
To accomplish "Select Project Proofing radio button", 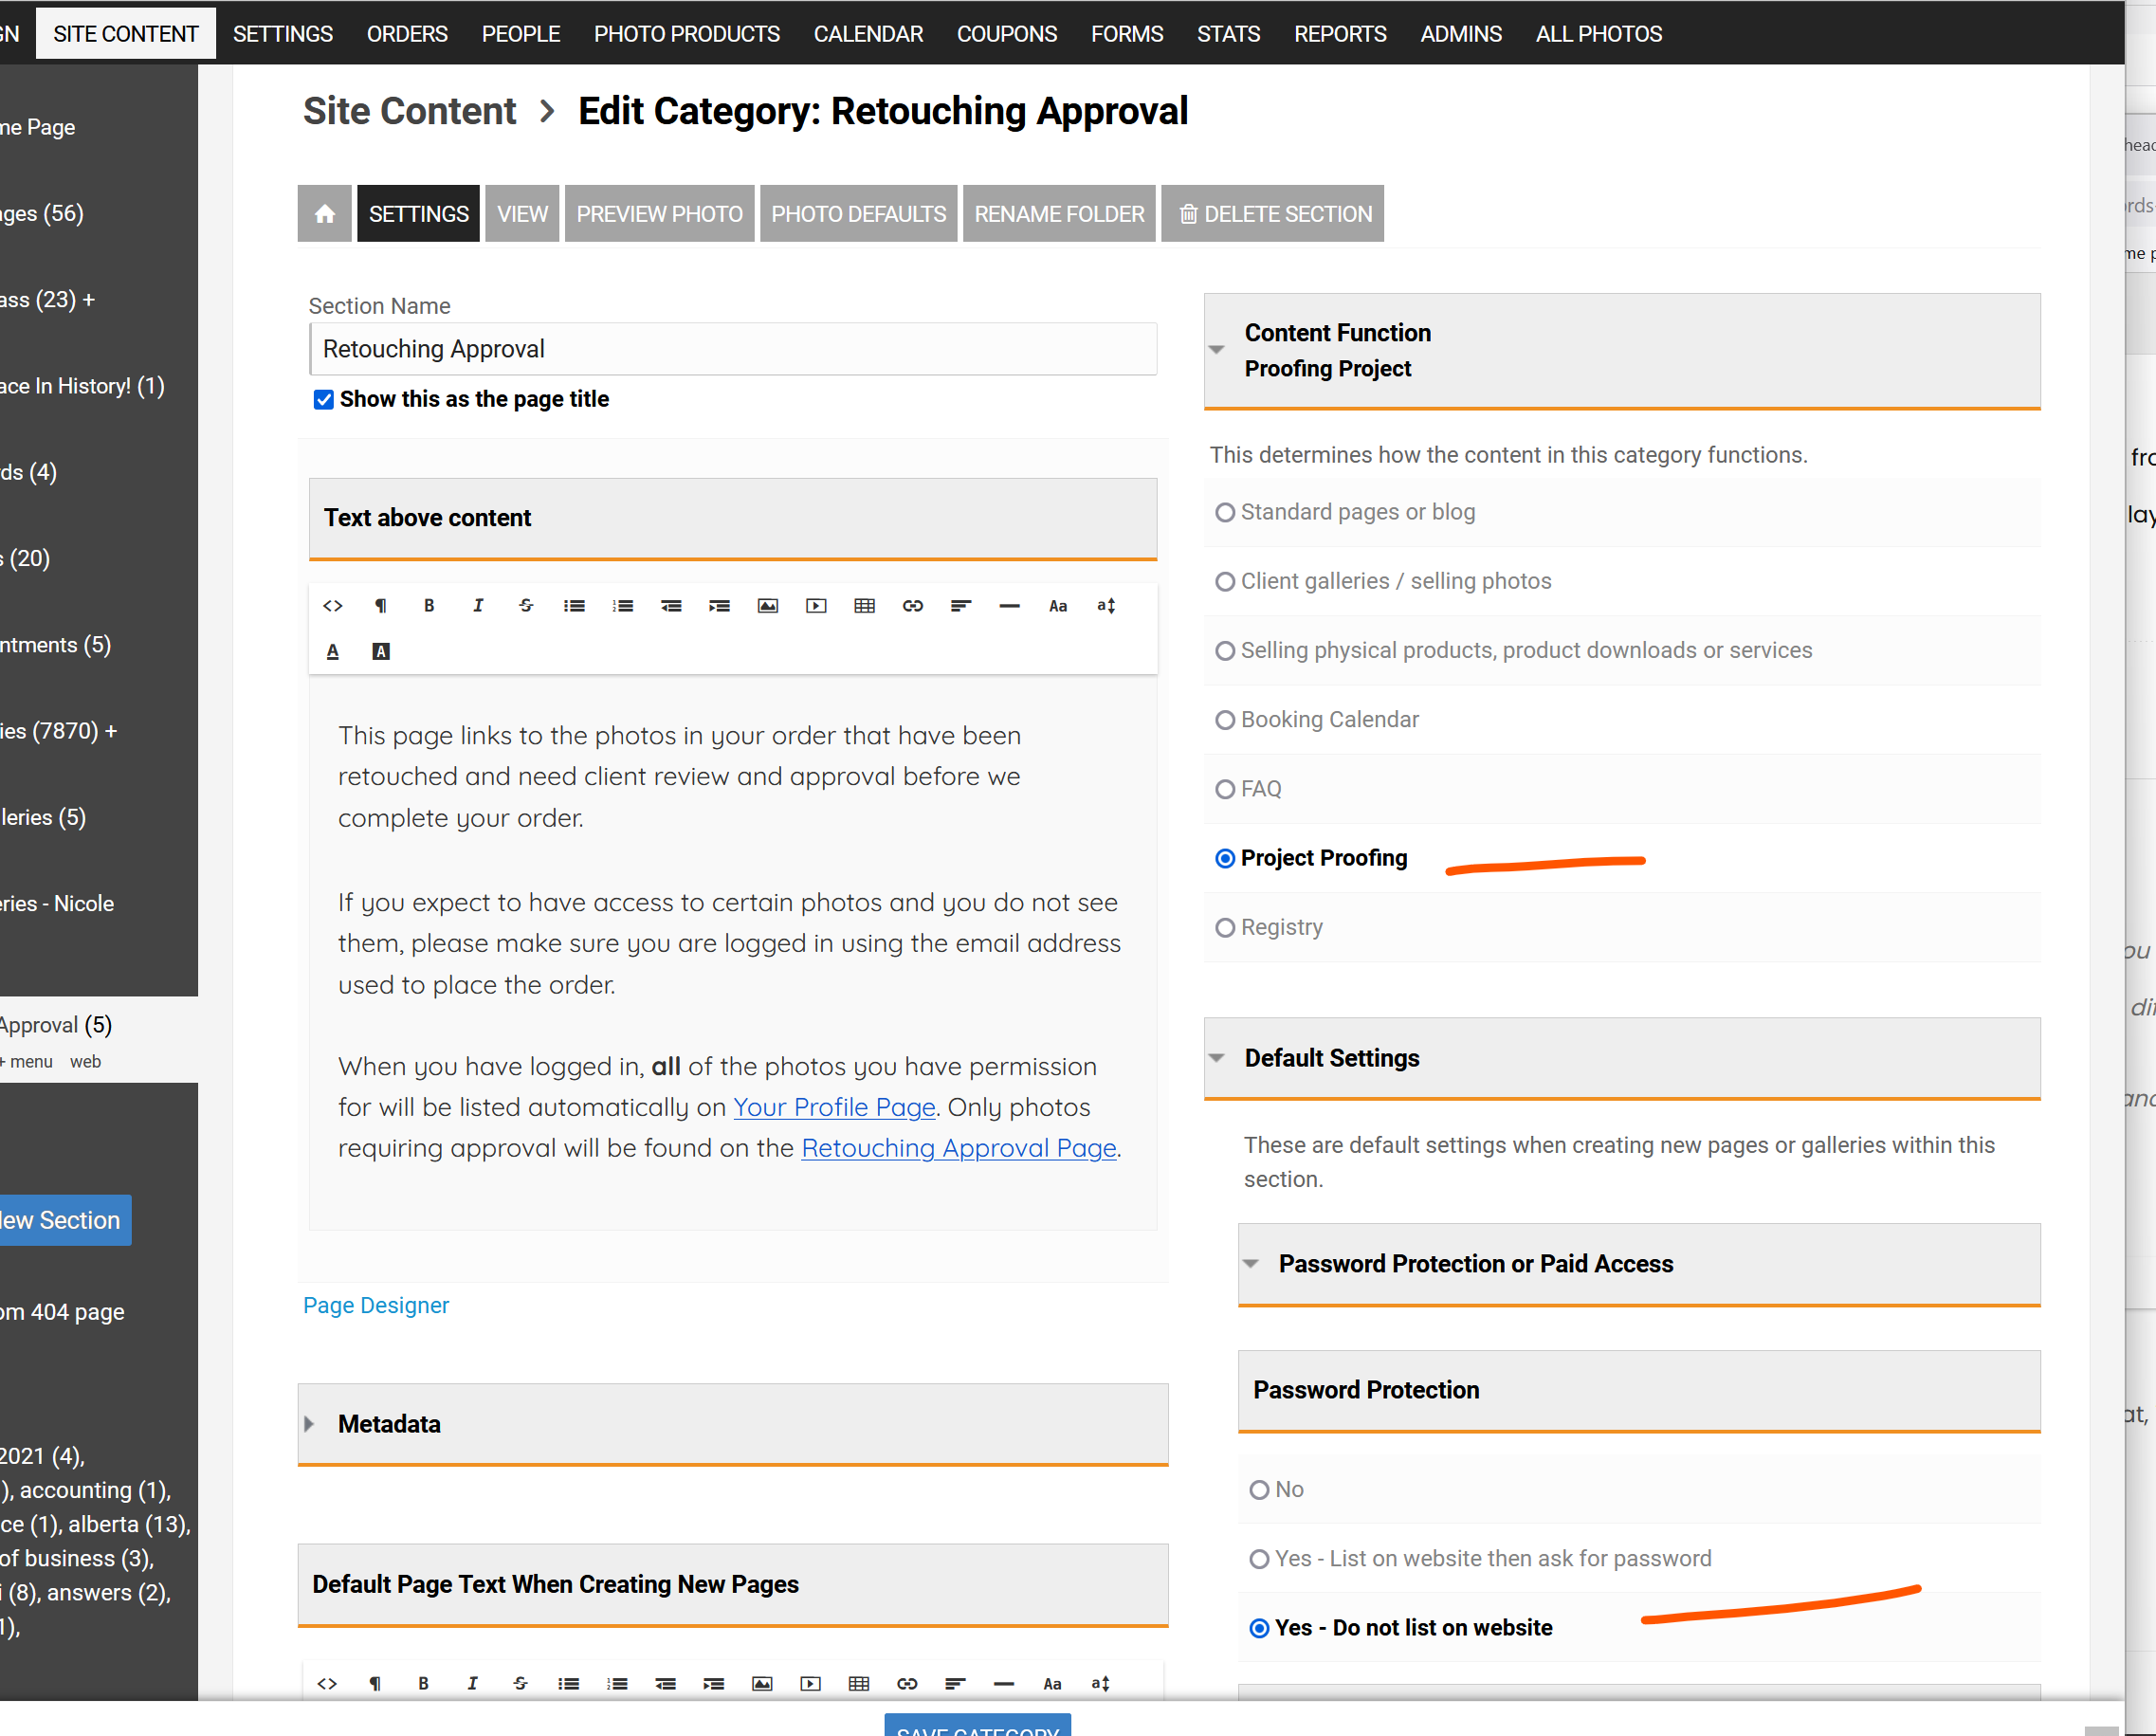I will tap(1224, 858).
